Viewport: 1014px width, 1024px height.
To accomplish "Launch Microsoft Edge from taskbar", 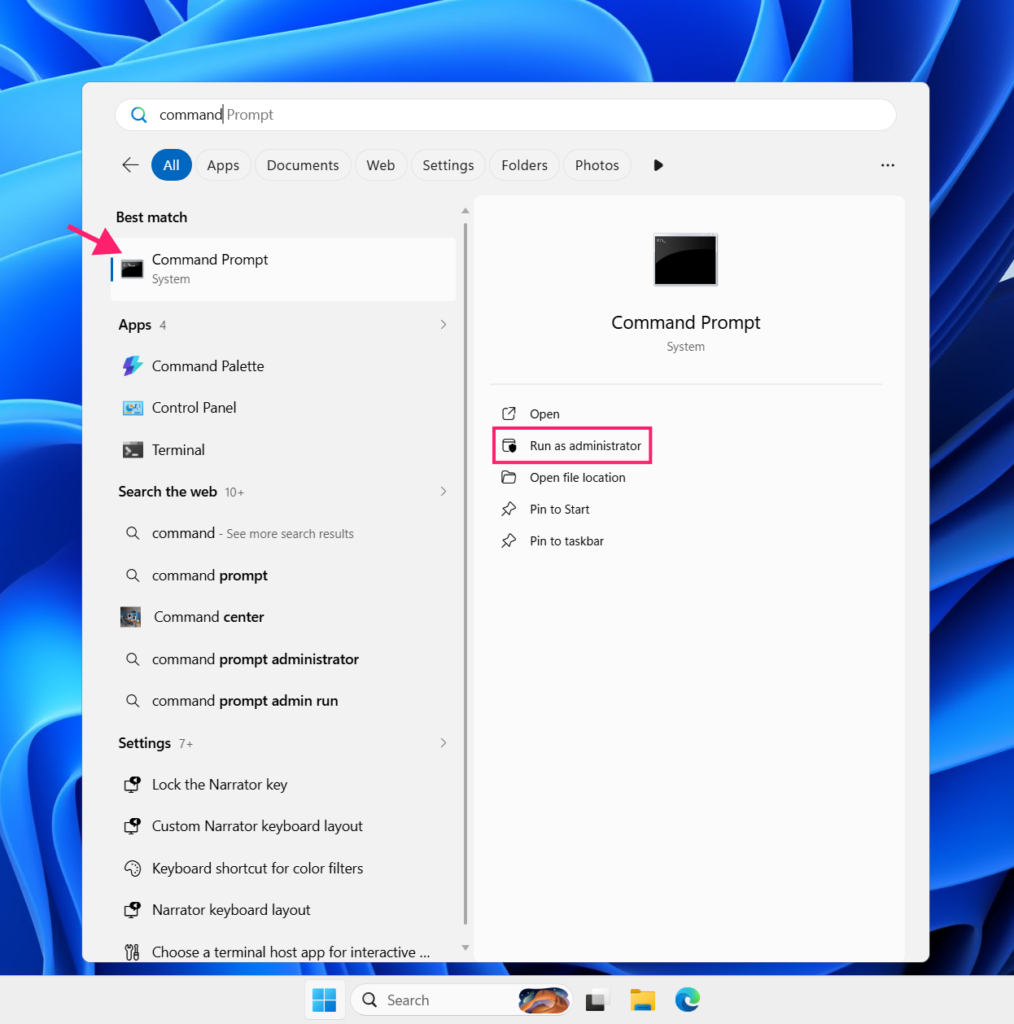I will (687, 1000).
